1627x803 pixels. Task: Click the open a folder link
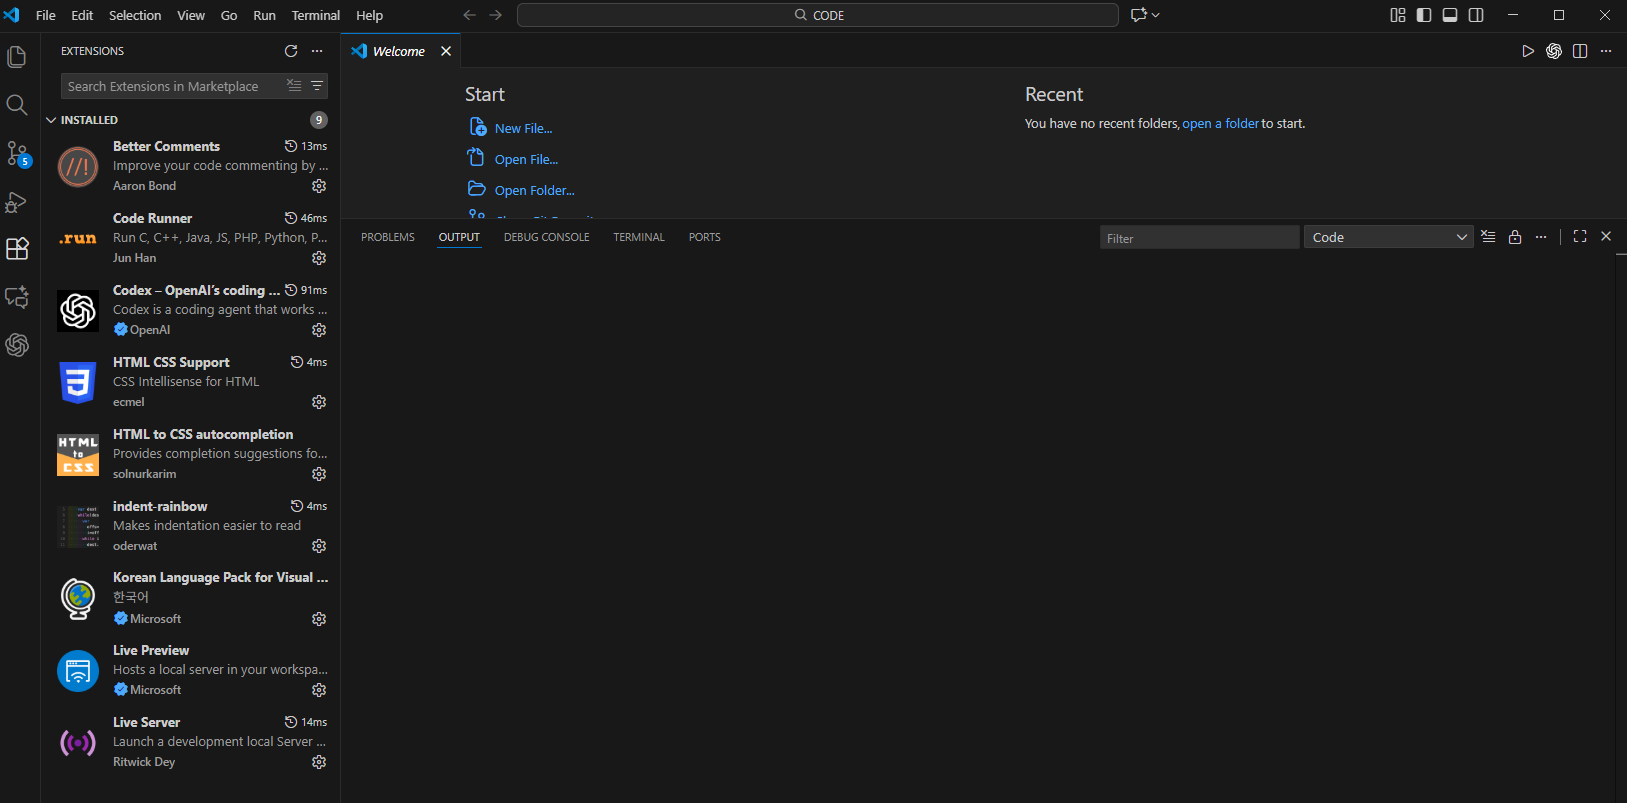tap(1221, 123)
